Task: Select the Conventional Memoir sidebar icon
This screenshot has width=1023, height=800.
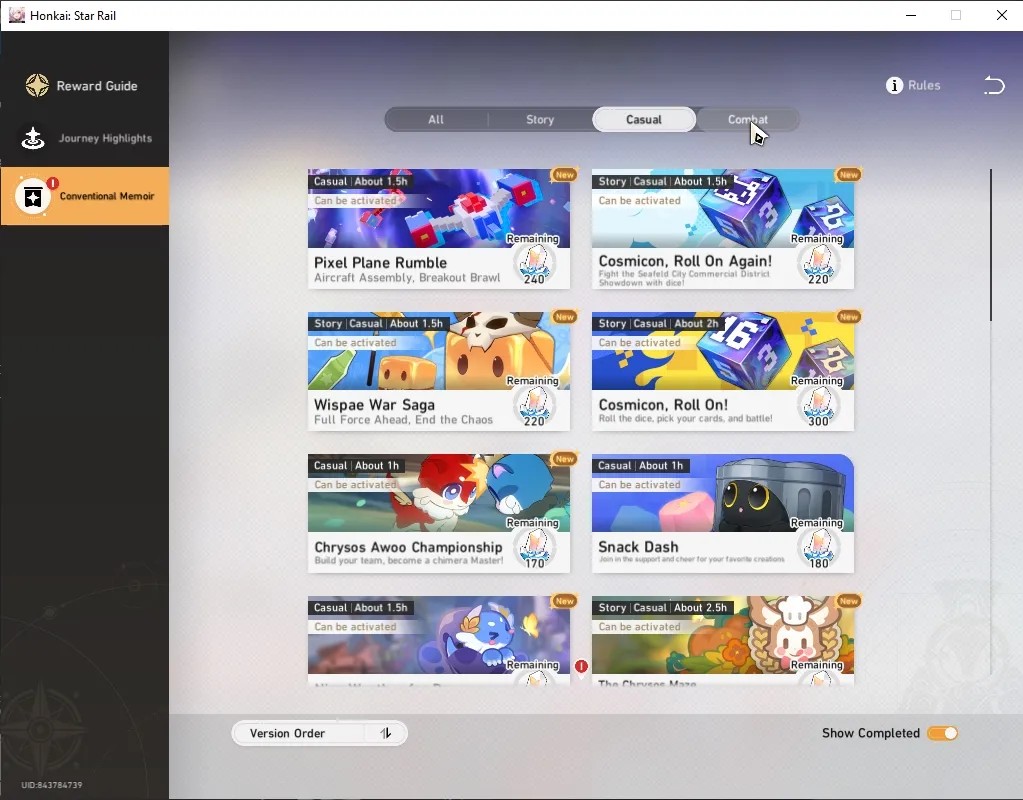Action: tap(33, 196)
